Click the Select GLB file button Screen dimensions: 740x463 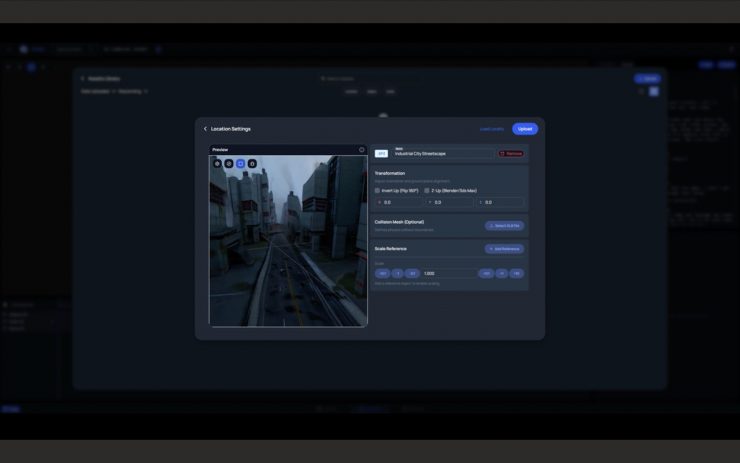[x=504, y=226]
